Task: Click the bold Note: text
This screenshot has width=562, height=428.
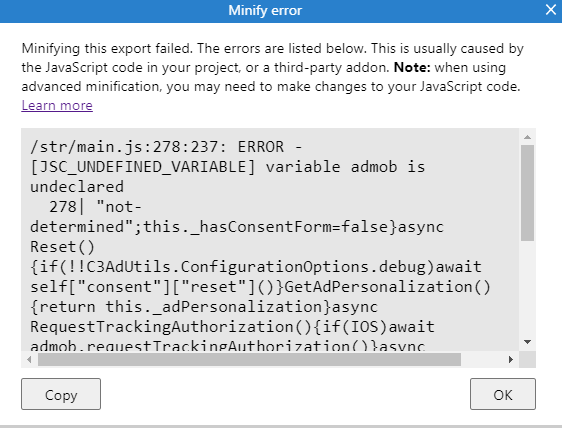Action: click(x=412, y=67)
